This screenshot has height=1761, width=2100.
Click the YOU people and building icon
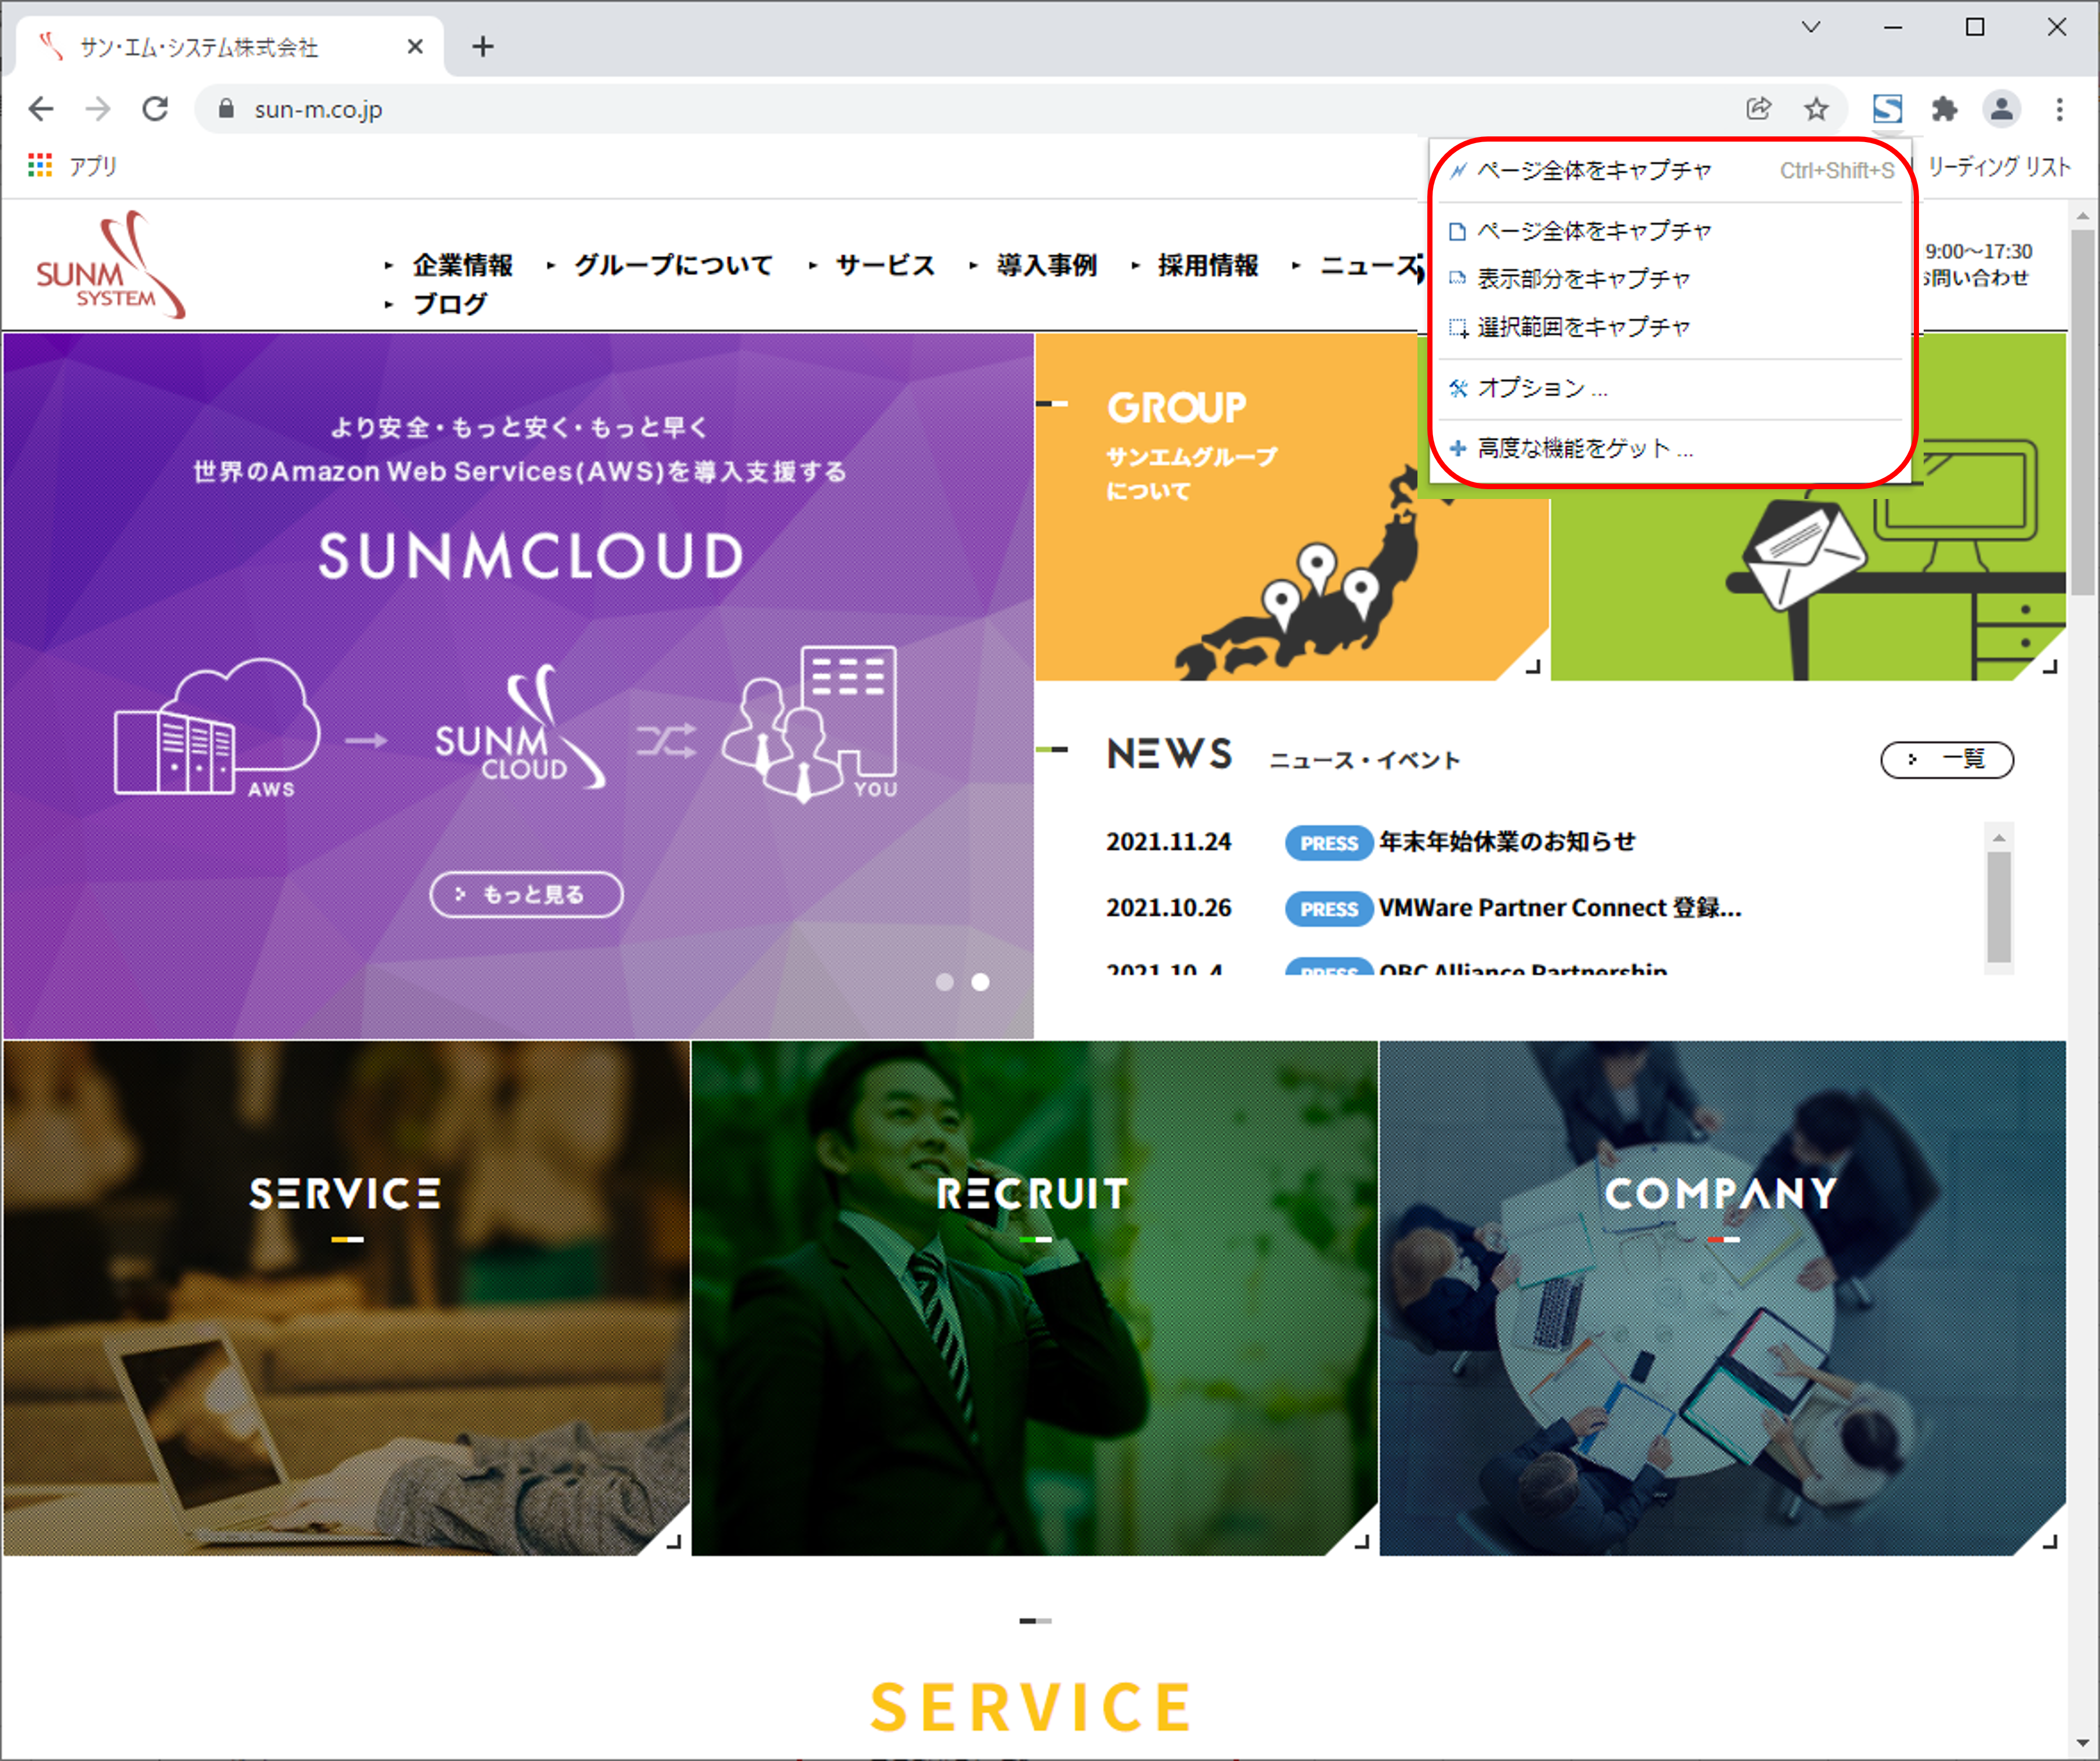810,724
